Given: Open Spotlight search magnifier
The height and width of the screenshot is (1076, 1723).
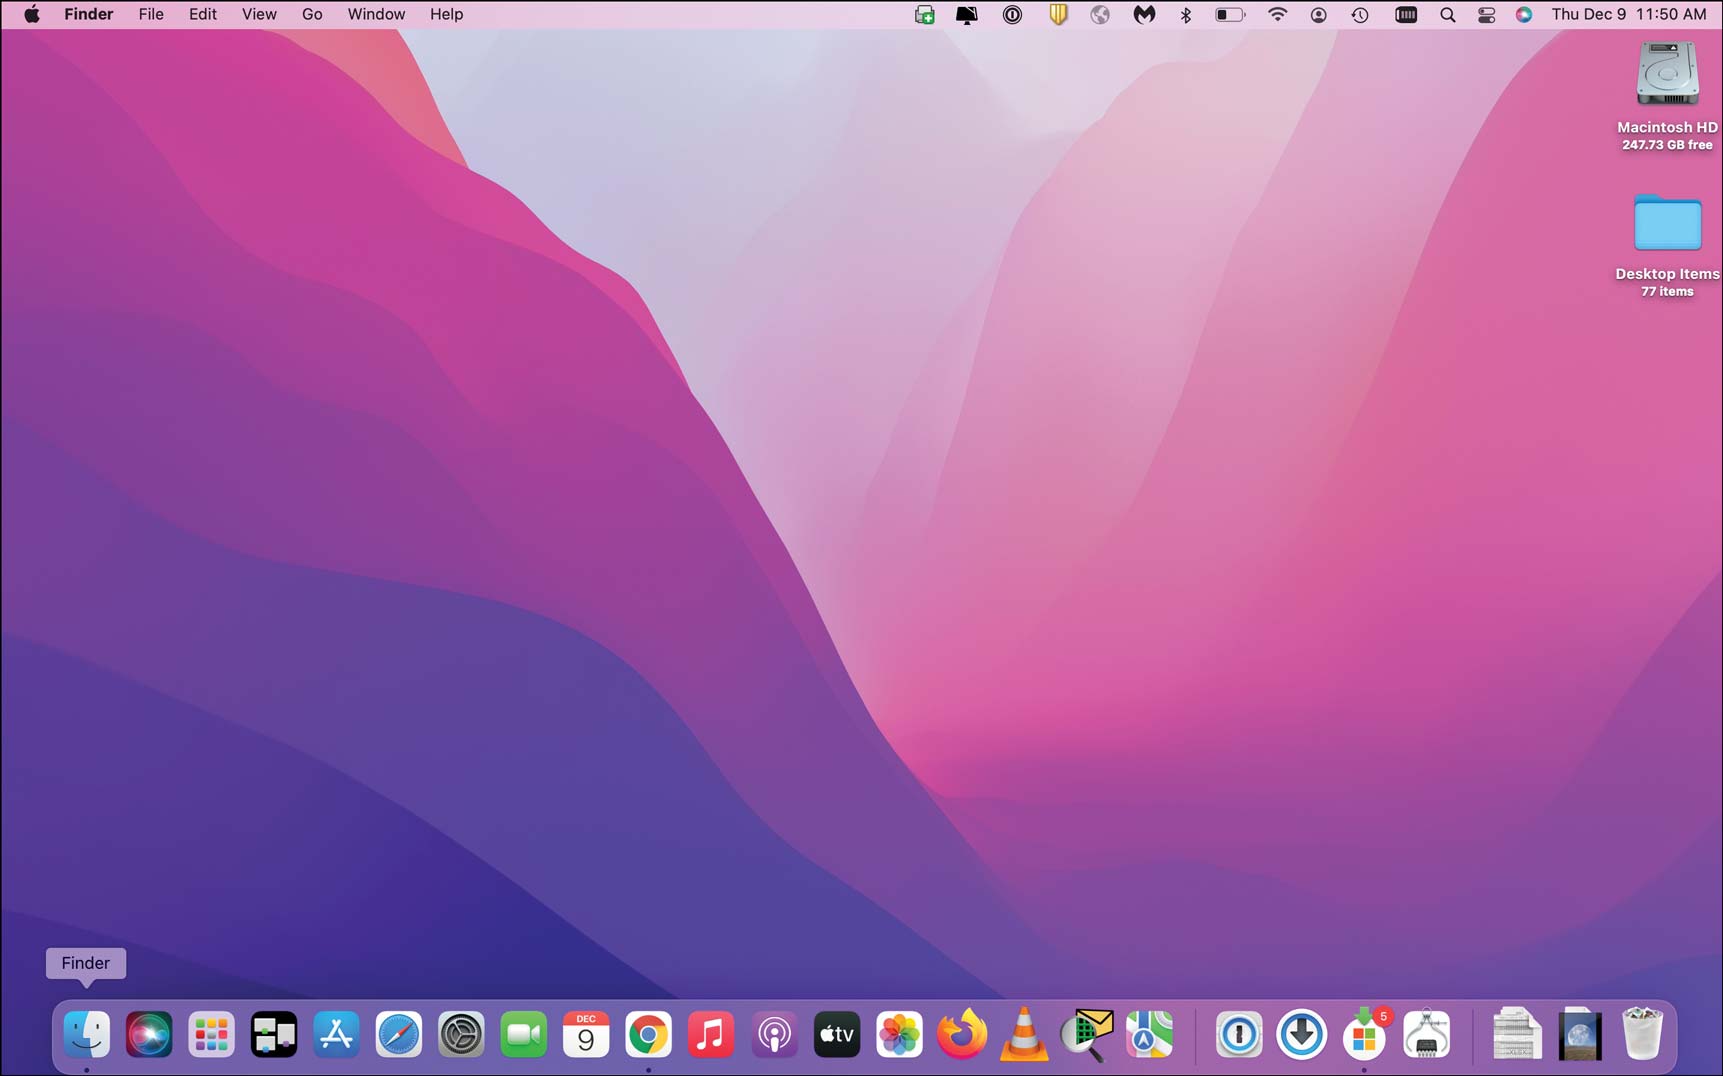Looking at the screenshot, I should point(1447,14).
